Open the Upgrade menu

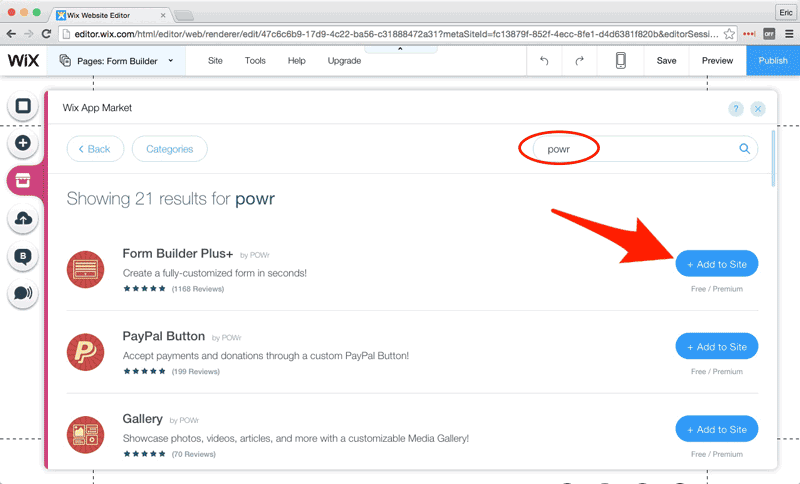coord(344,61)
